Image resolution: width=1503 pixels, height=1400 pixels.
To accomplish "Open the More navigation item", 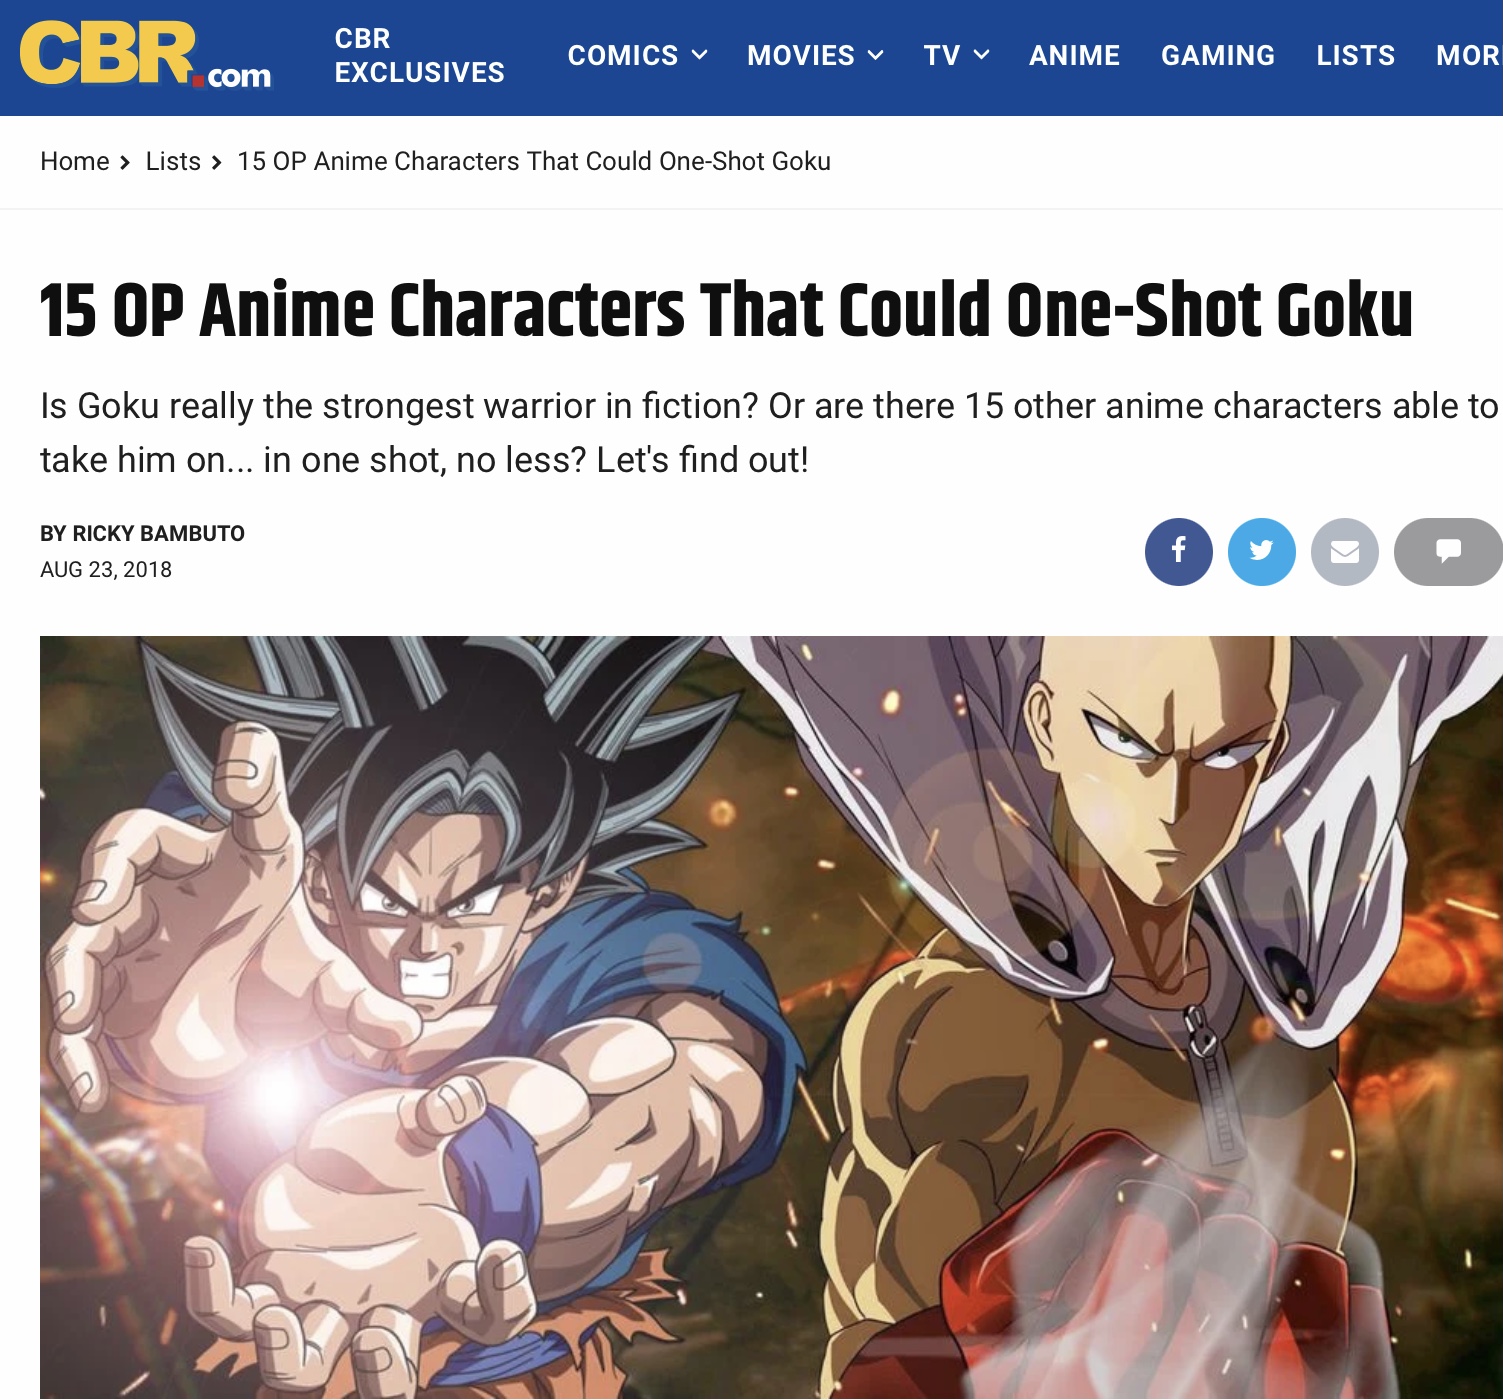I will click(1469, 55).
